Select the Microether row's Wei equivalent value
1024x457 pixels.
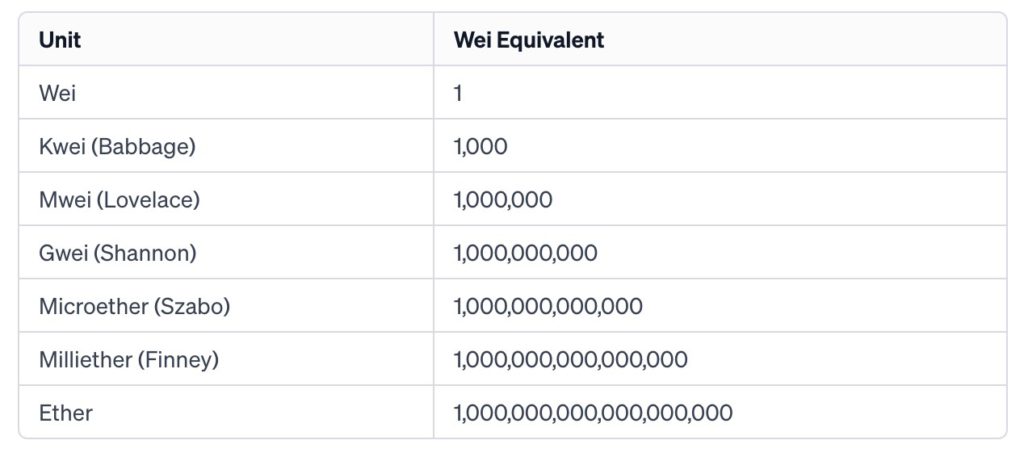[548, 306]
